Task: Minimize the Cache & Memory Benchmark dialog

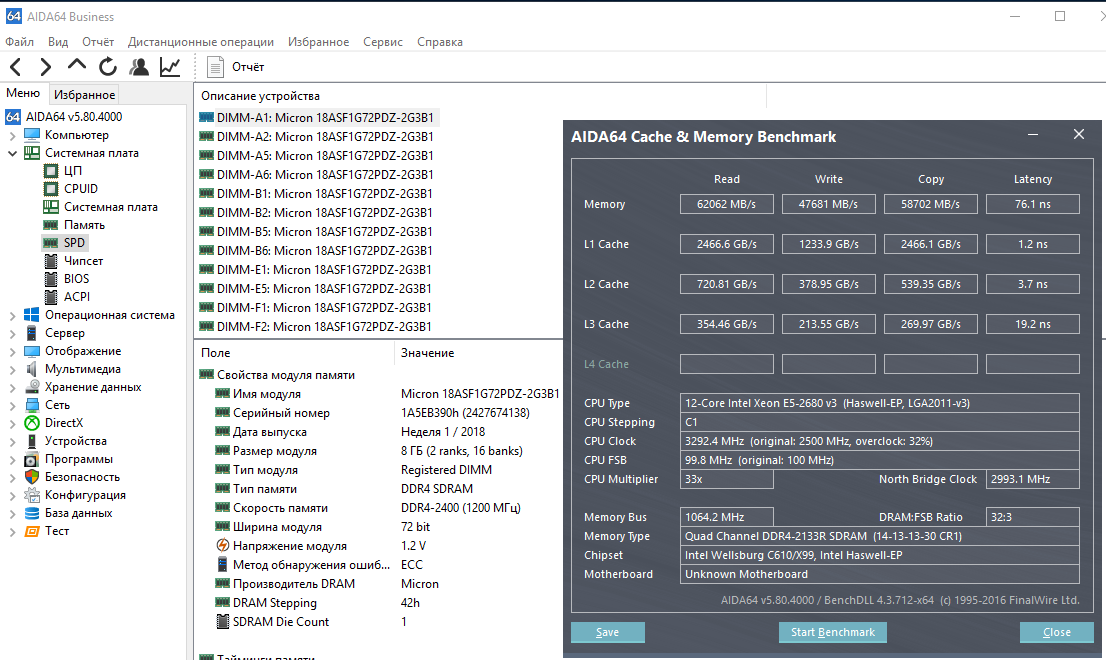Action: point(1033,134)
